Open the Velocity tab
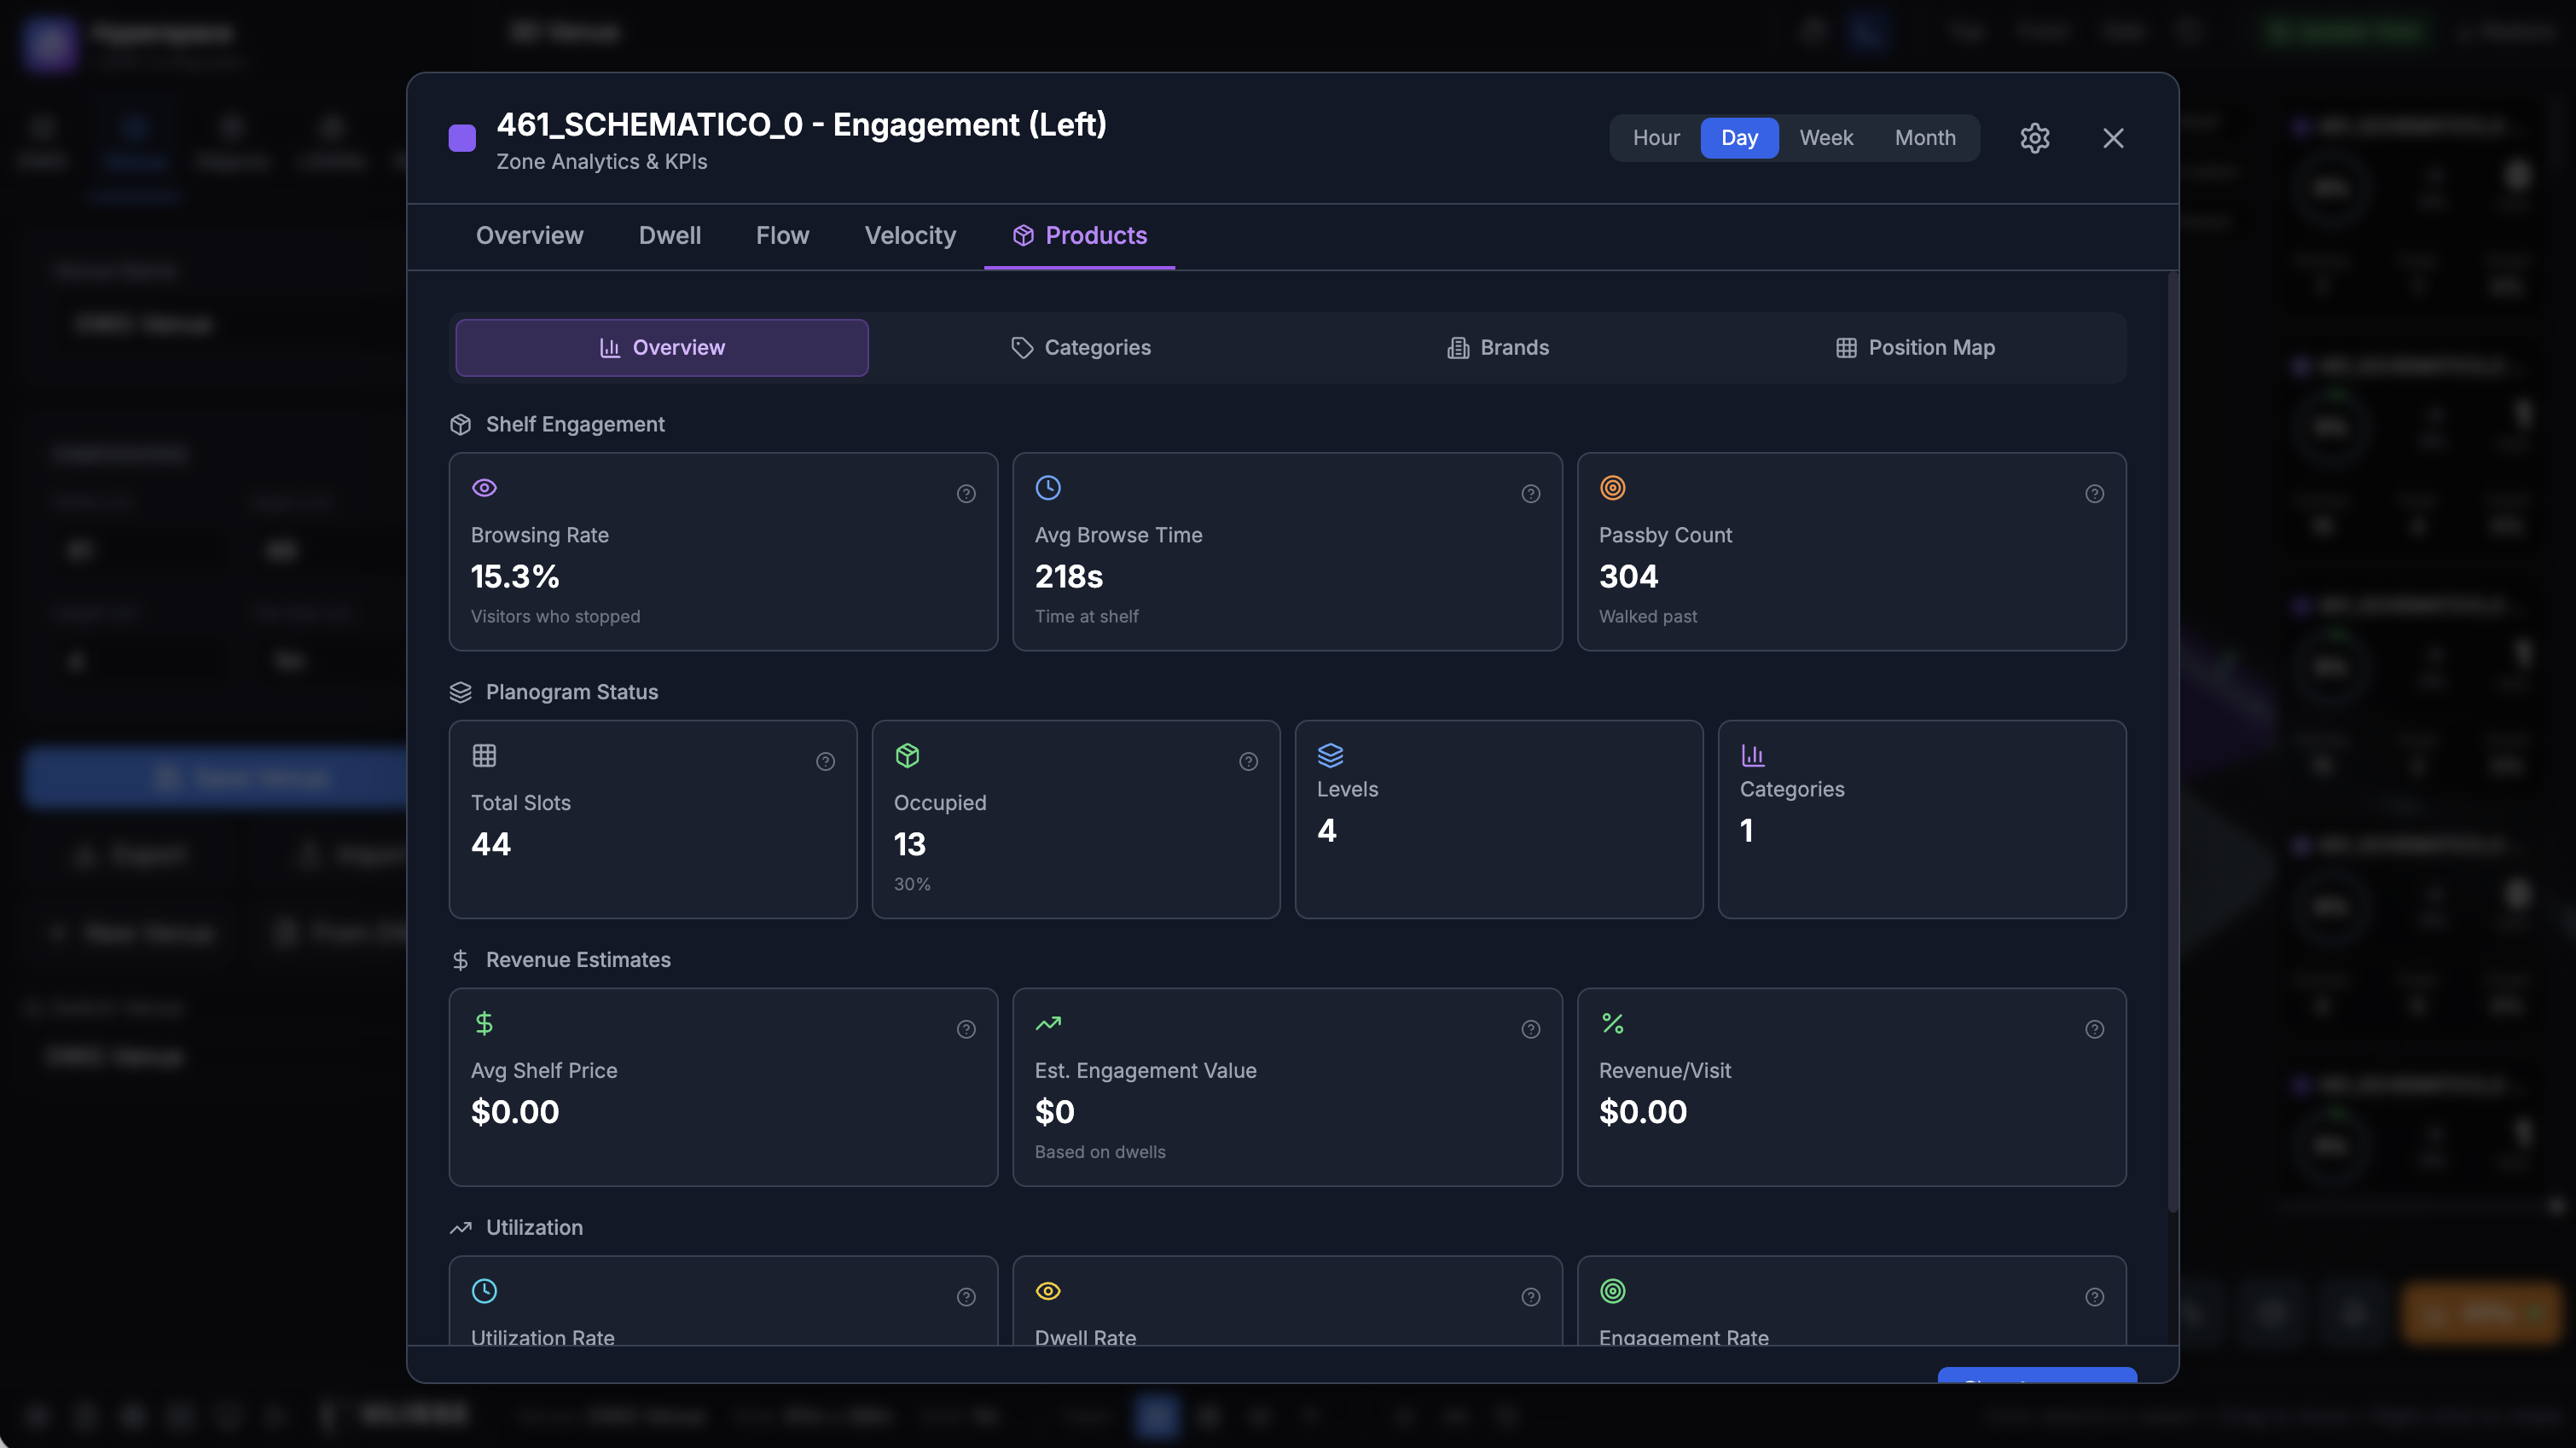2576x1448 pixels. [910, 236]
